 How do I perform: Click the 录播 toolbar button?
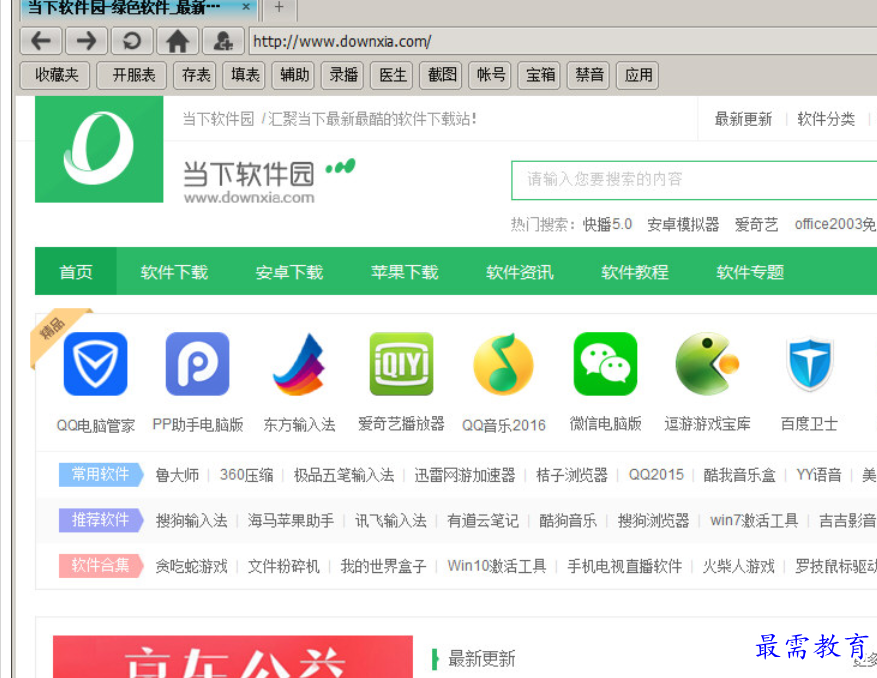[343, 75]
